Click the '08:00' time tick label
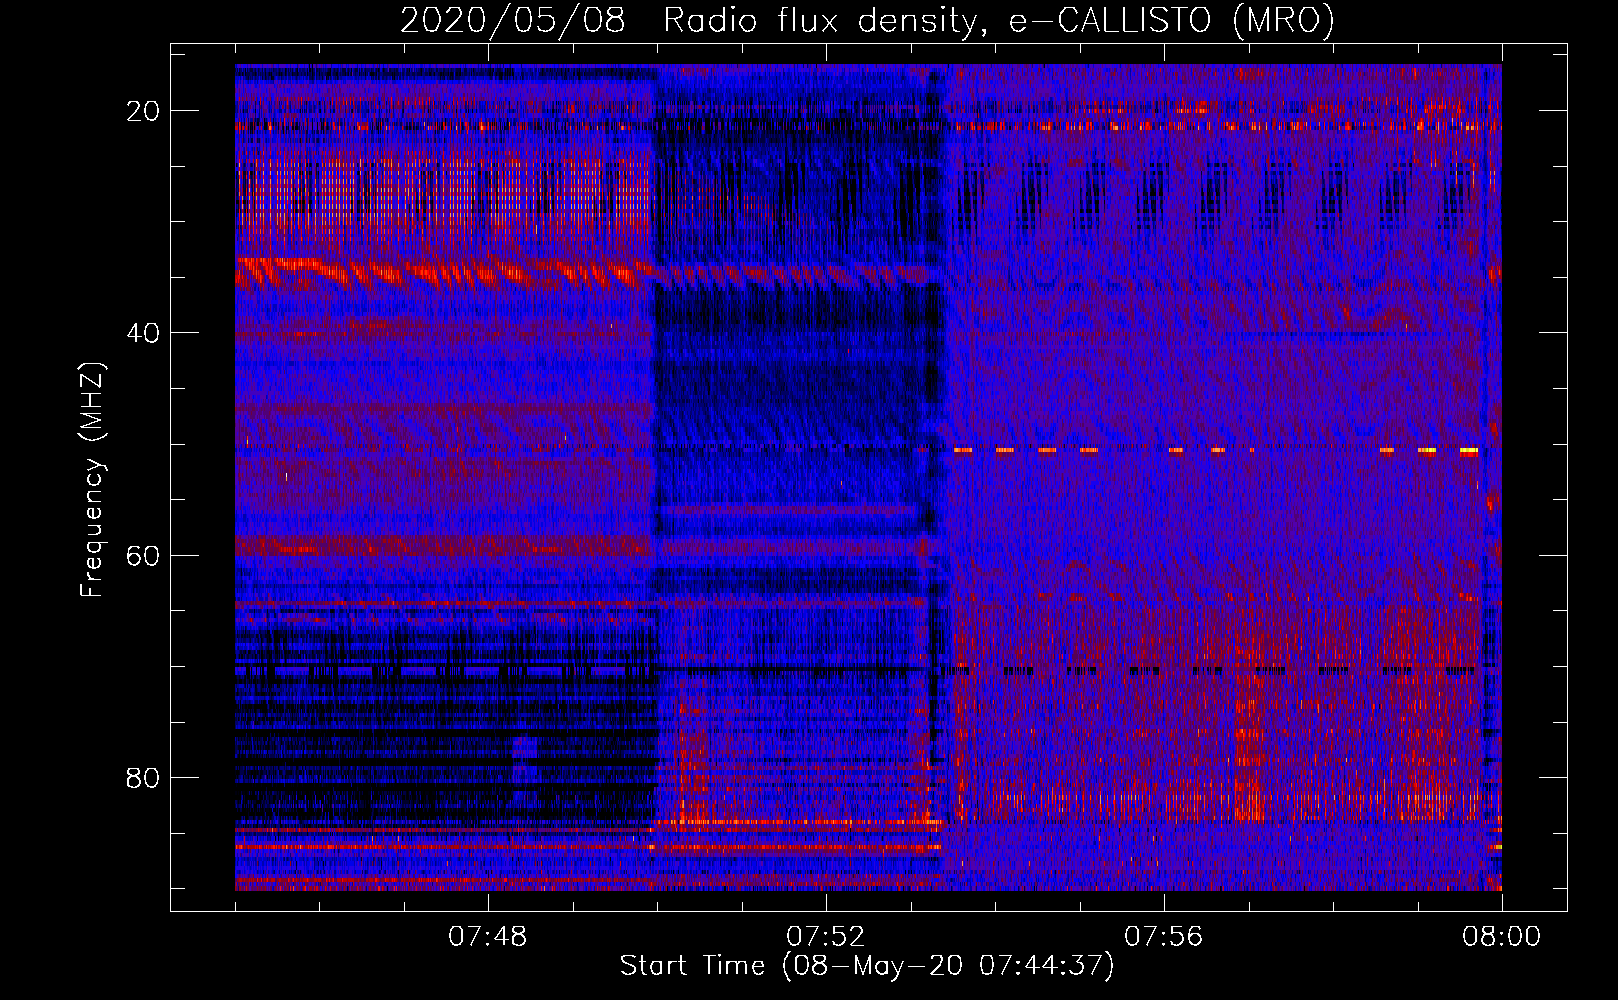The height and width of the screenshot is (1000, 1618). pyautogui.click(x=1502, y=937)
